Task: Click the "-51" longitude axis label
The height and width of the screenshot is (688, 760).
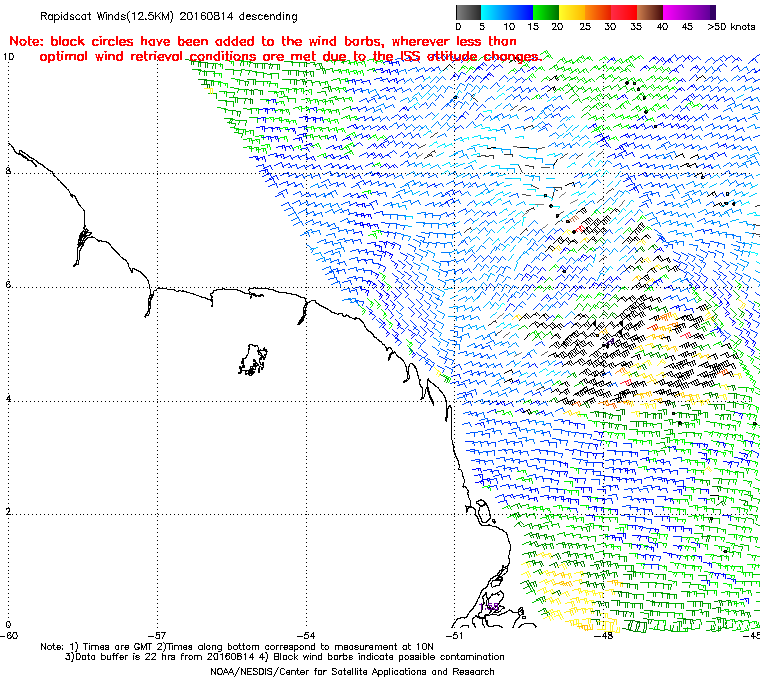Action: pyautogui.click(x=454, y=635)
